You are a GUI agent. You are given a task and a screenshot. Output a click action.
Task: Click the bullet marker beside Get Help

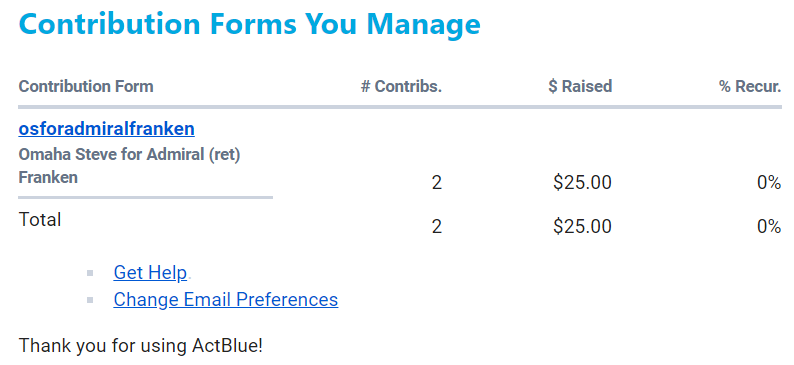[90, 273]
